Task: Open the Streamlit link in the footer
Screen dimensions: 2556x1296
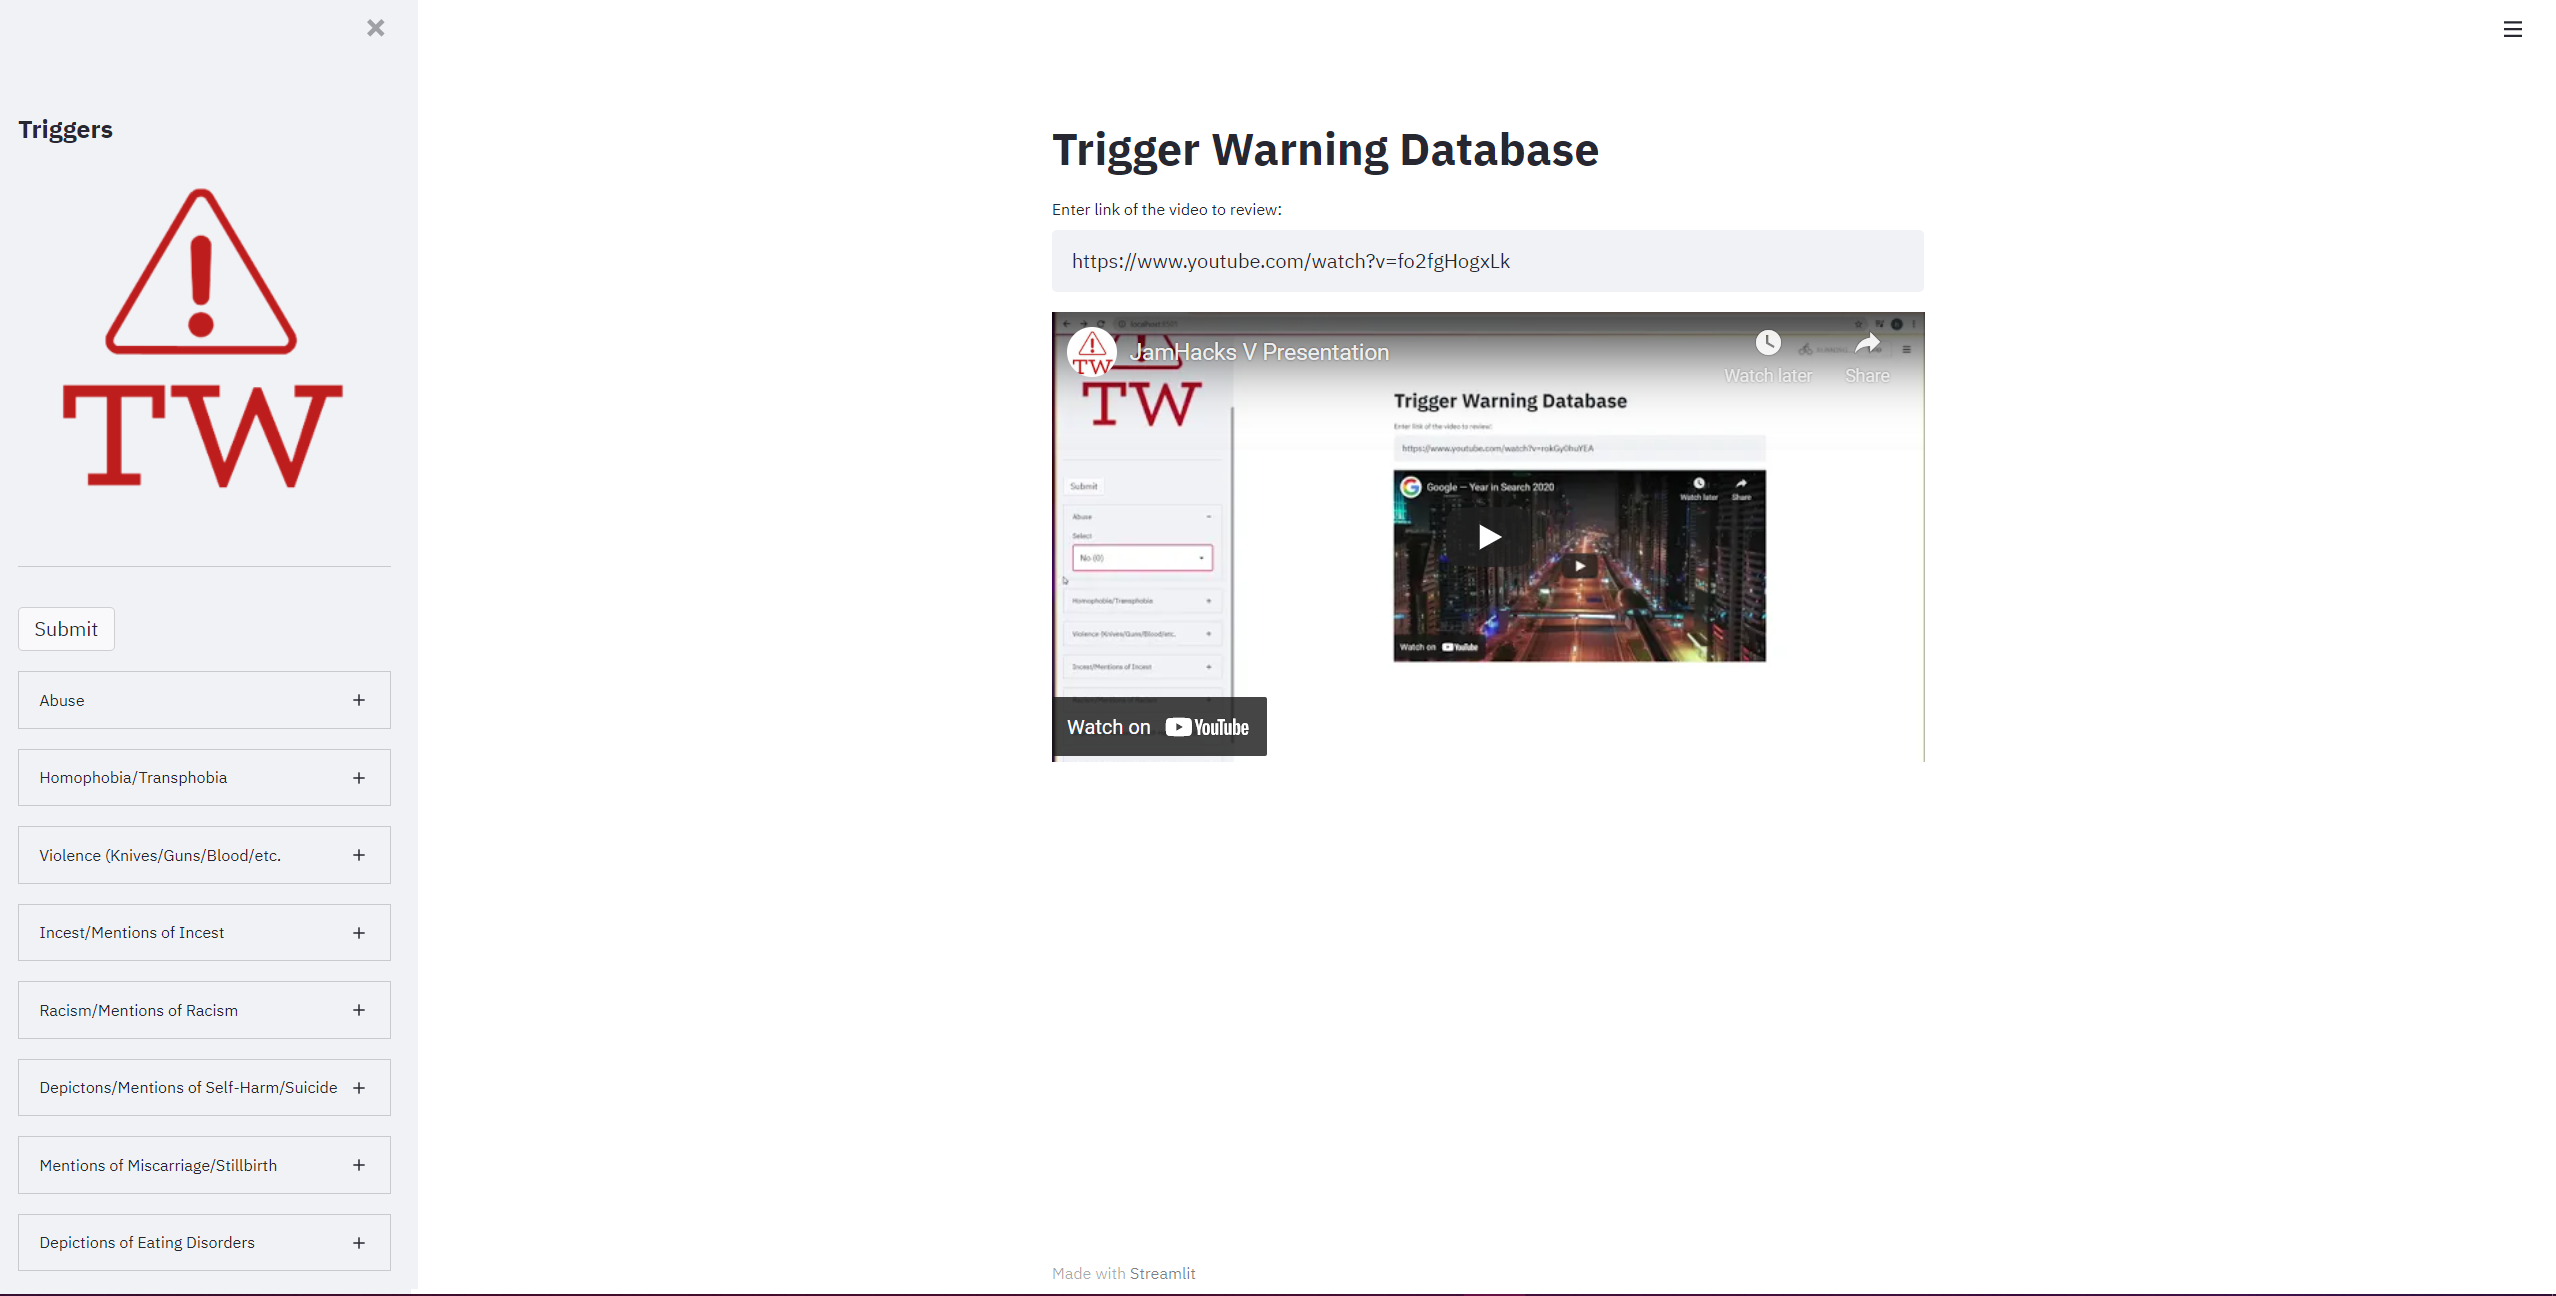Action: point(1162,1273)
